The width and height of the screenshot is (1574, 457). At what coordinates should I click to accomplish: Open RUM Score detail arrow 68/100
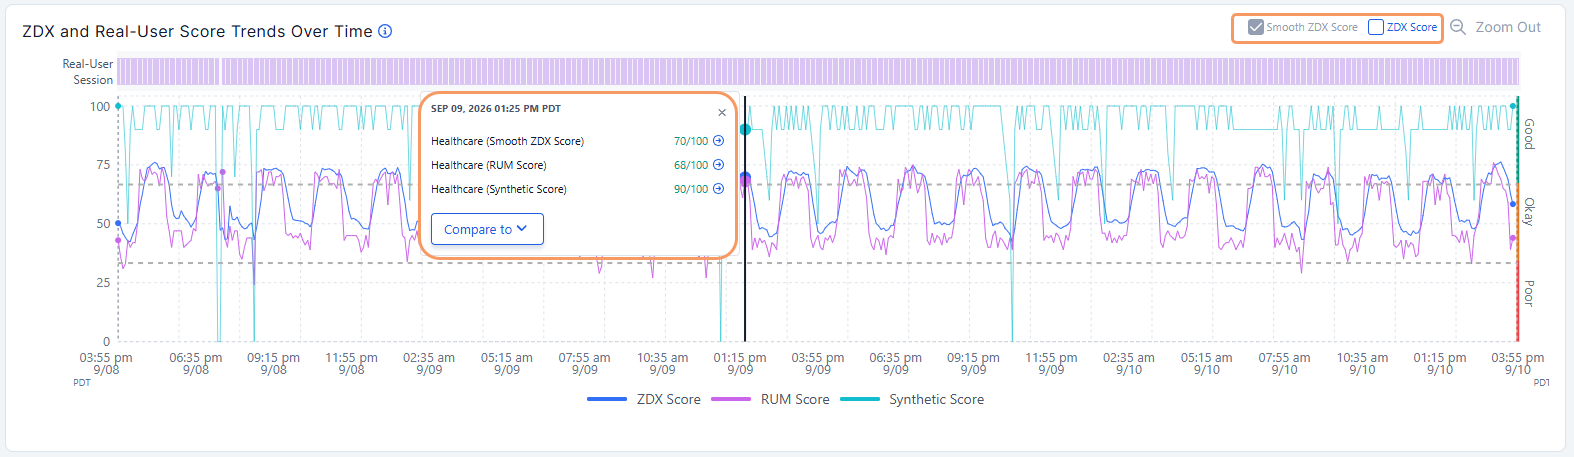[x=718, y=165]
